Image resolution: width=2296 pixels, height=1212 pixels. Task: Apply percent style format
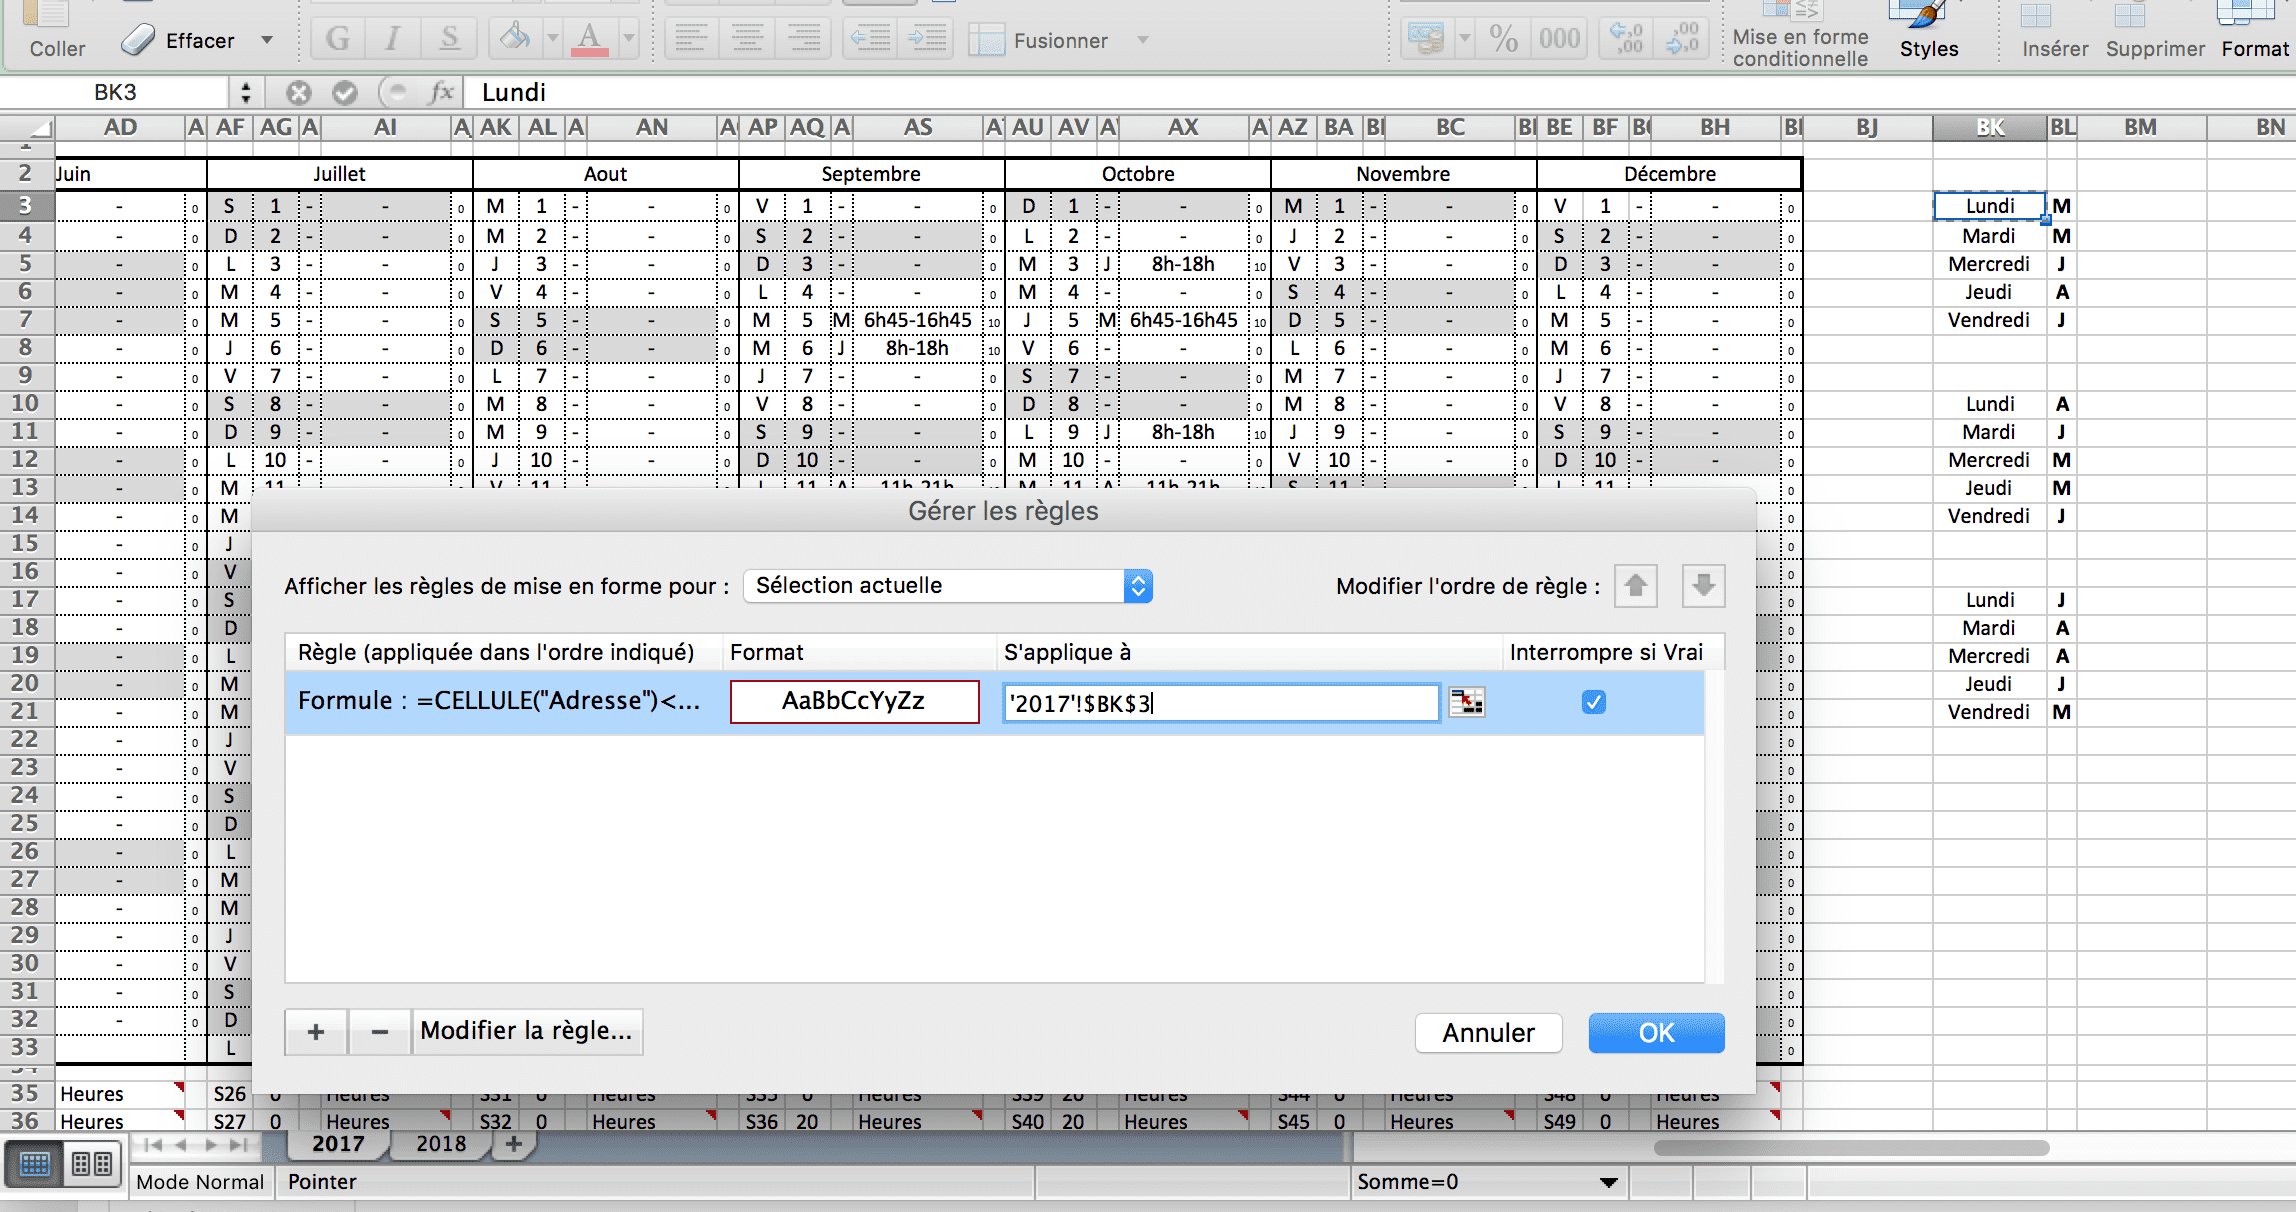(1503, 40)
